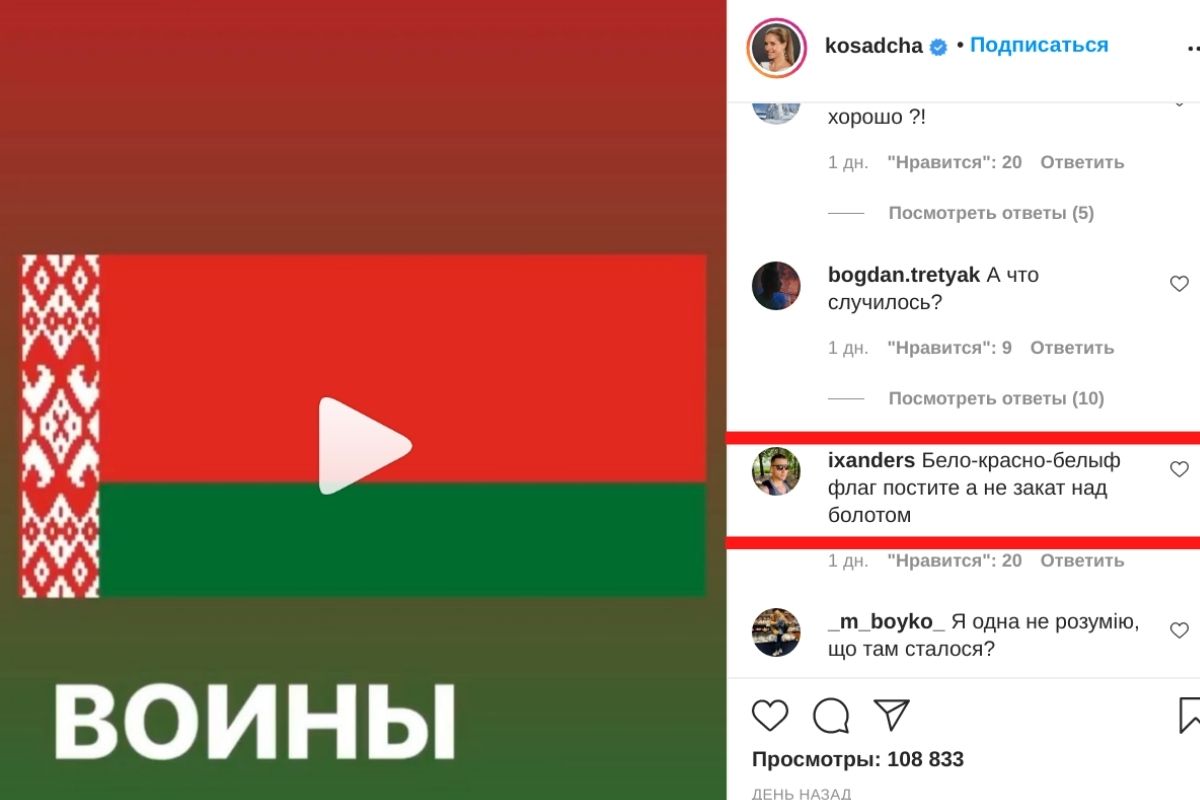Screen dimensions: 1200x800
Task: Reply to bogdan.tretyak's comment with Ответить
Action: [1072, 348]
